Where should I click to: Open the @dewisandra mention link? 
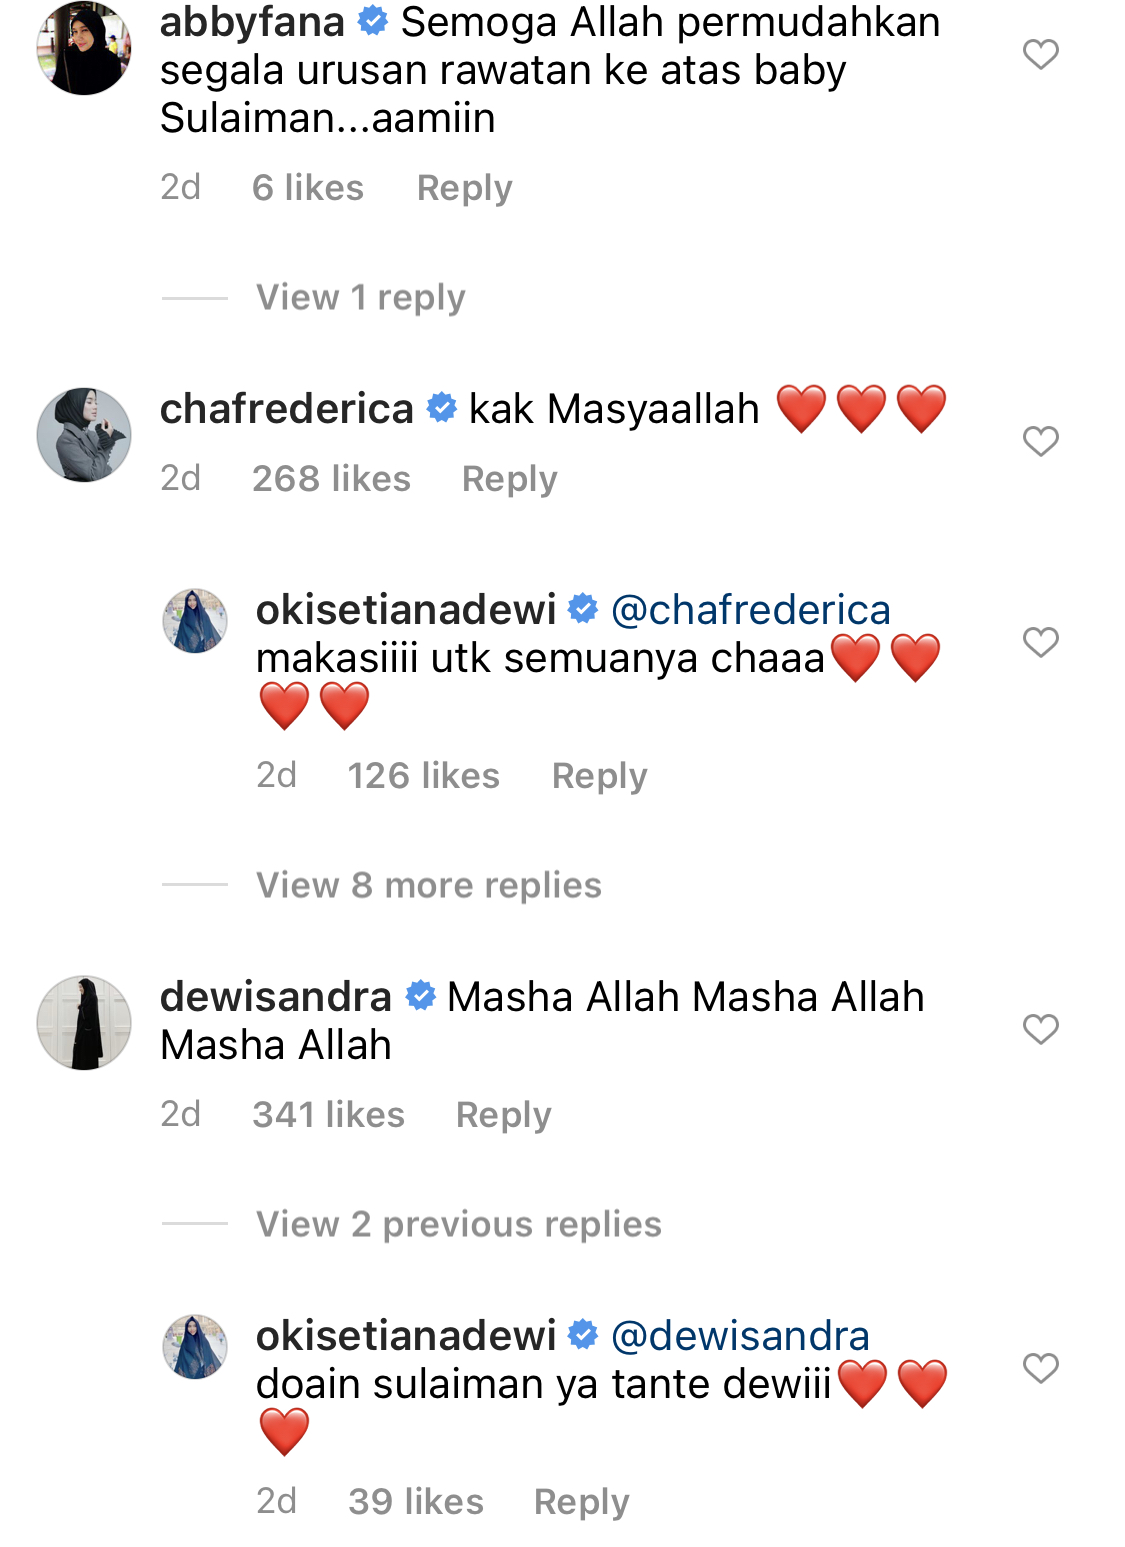tap(740, 1336)
